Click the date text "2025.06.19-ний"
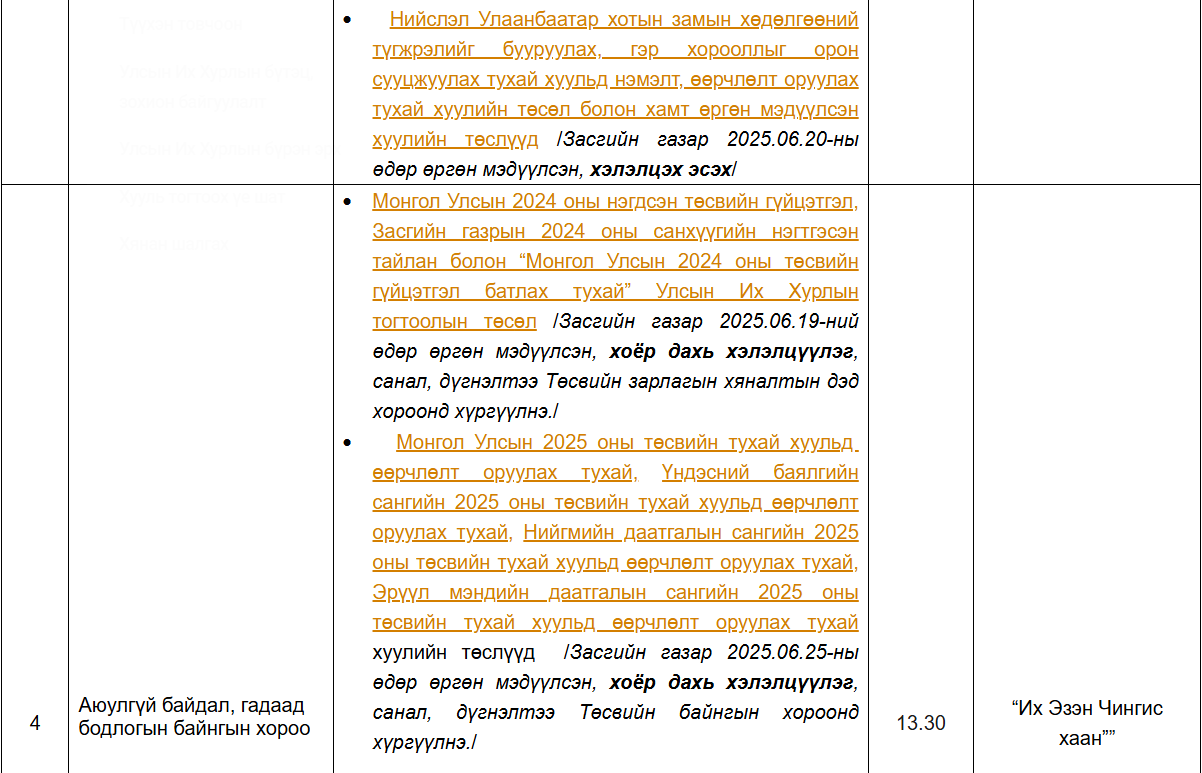This screenshot has height=773, width=1202. tap(789, 321)
